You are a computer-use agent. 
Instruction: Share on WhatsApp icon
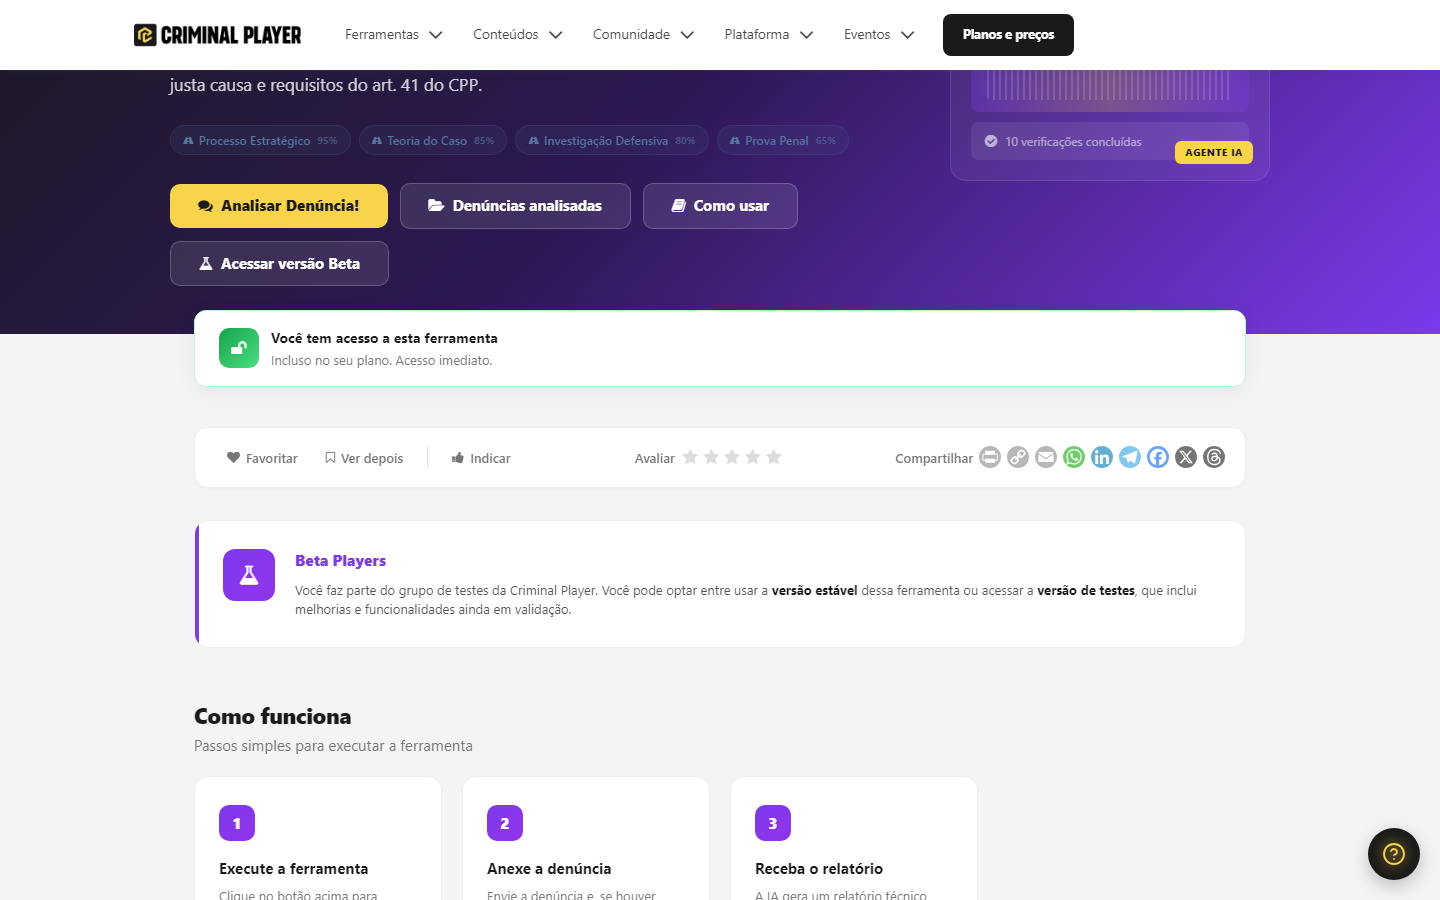1074,457
